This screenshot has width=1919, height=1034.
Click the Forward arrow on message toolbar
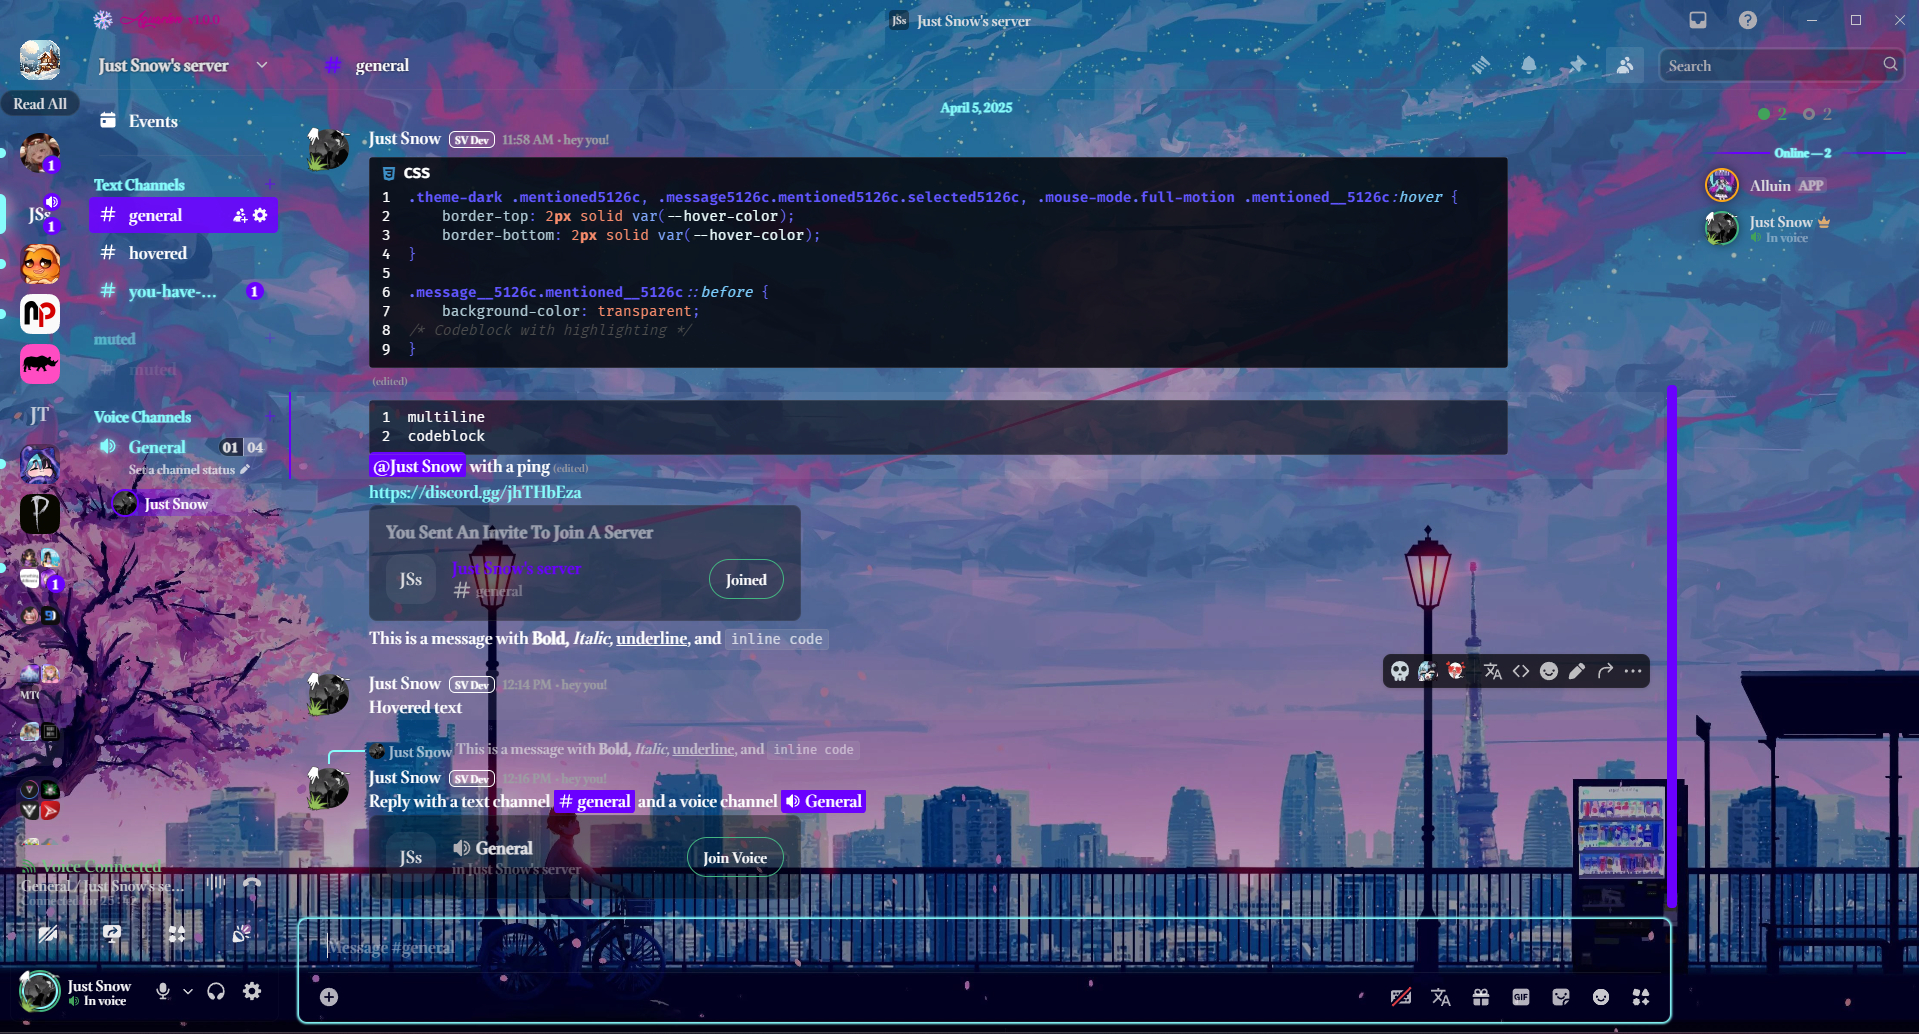tap(1605, 671)
